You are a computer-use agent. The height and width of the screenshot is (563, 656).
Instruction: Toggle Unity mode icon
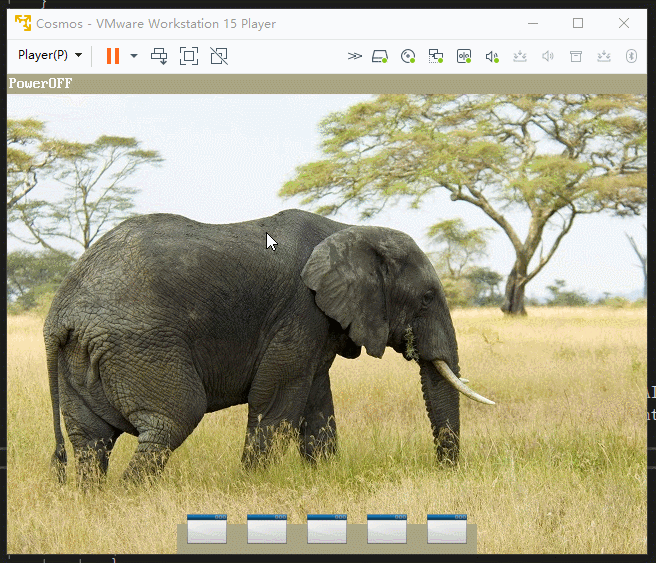click(219, 56)
